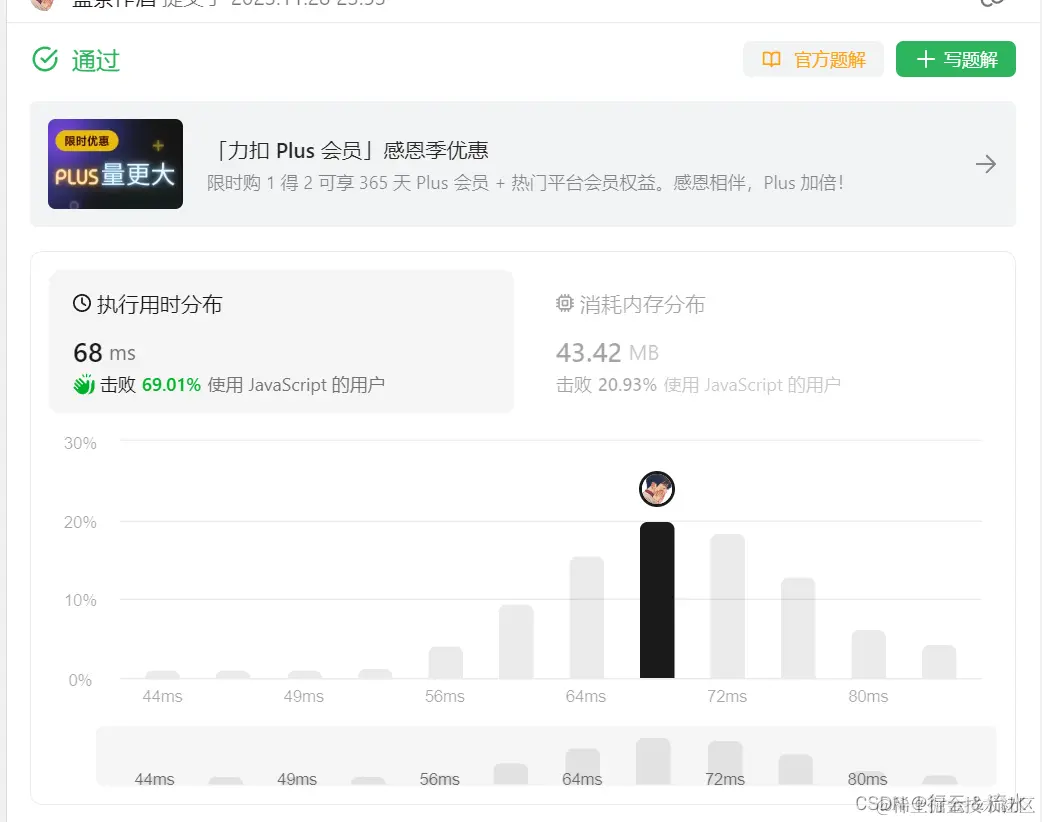
Task: Click the clapping hands icon beside 击败
Action: coord(84,385)
